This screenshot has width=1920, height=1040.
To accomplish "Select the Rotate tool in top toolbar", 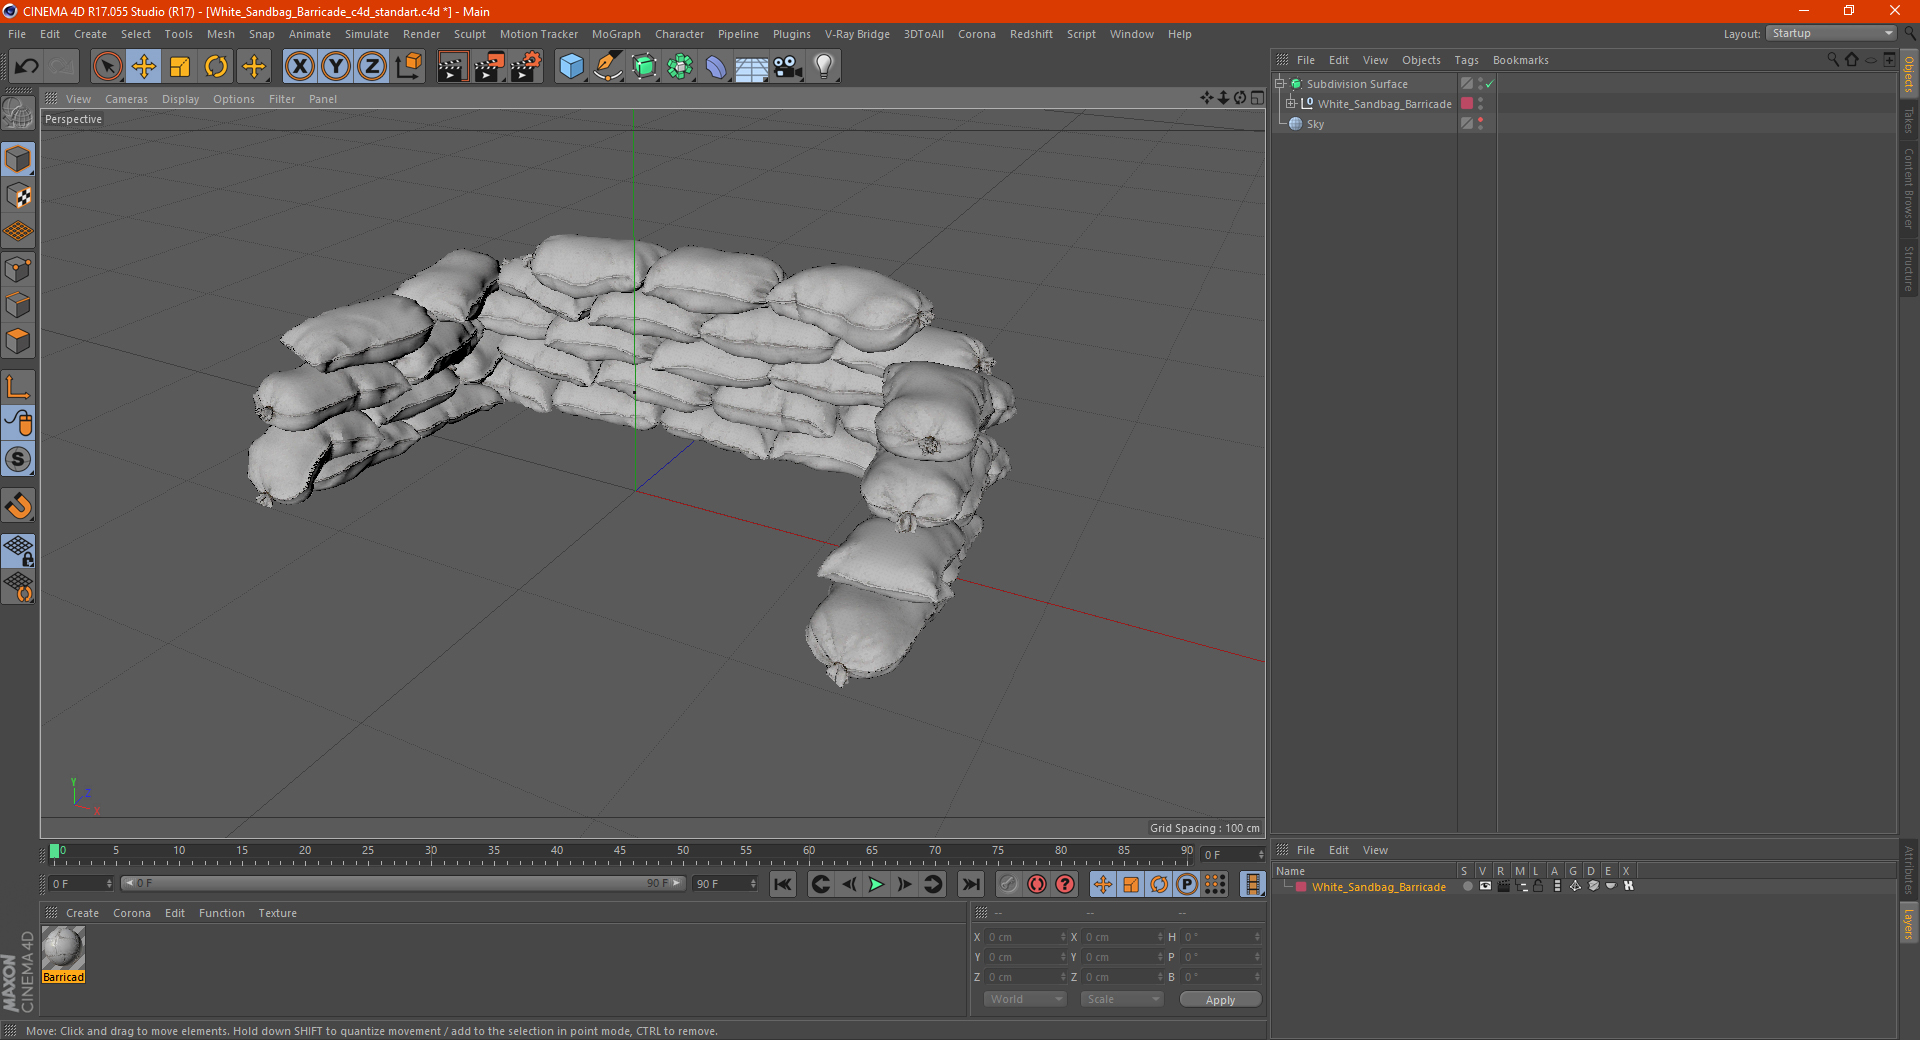I will tap(216, 67).
